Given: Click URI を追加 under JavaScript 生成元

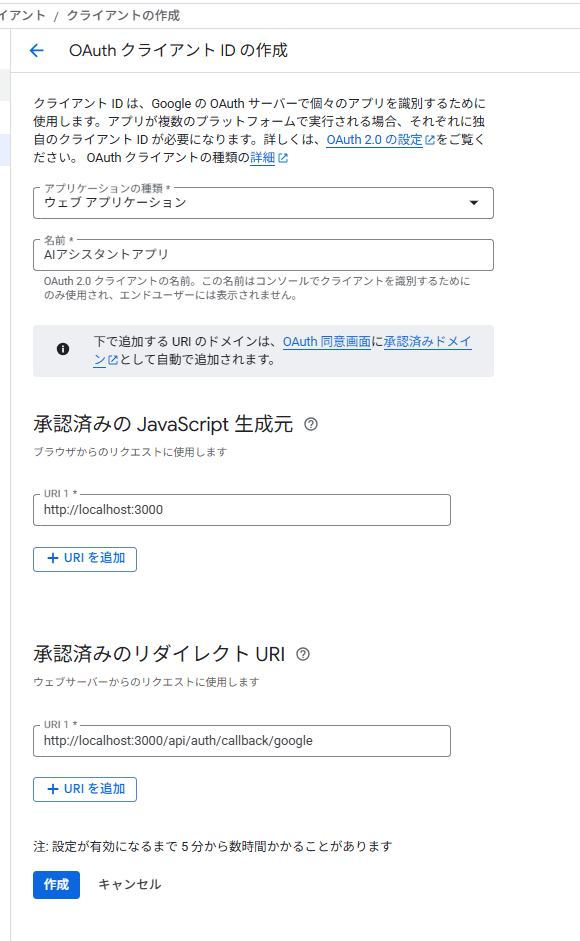Looking at the screenshot, I should 85,559.
